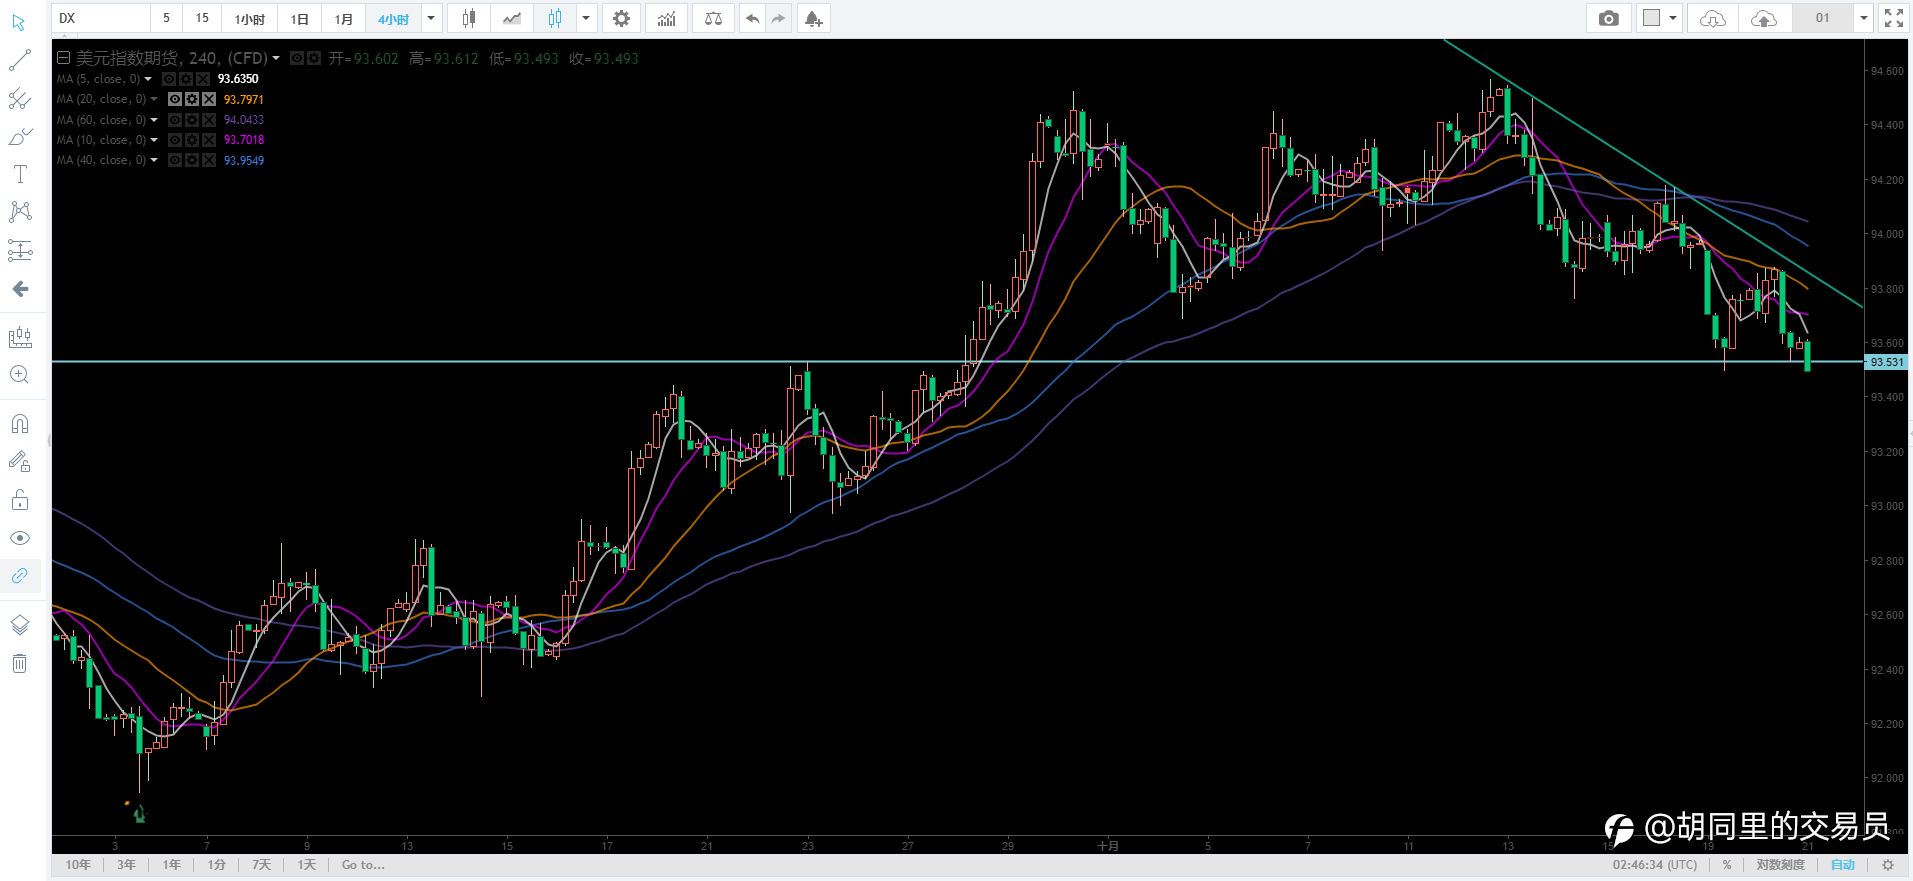Toggle auto scale 自动
The image size is (1913, 881).
click(x=1843, y=865)
